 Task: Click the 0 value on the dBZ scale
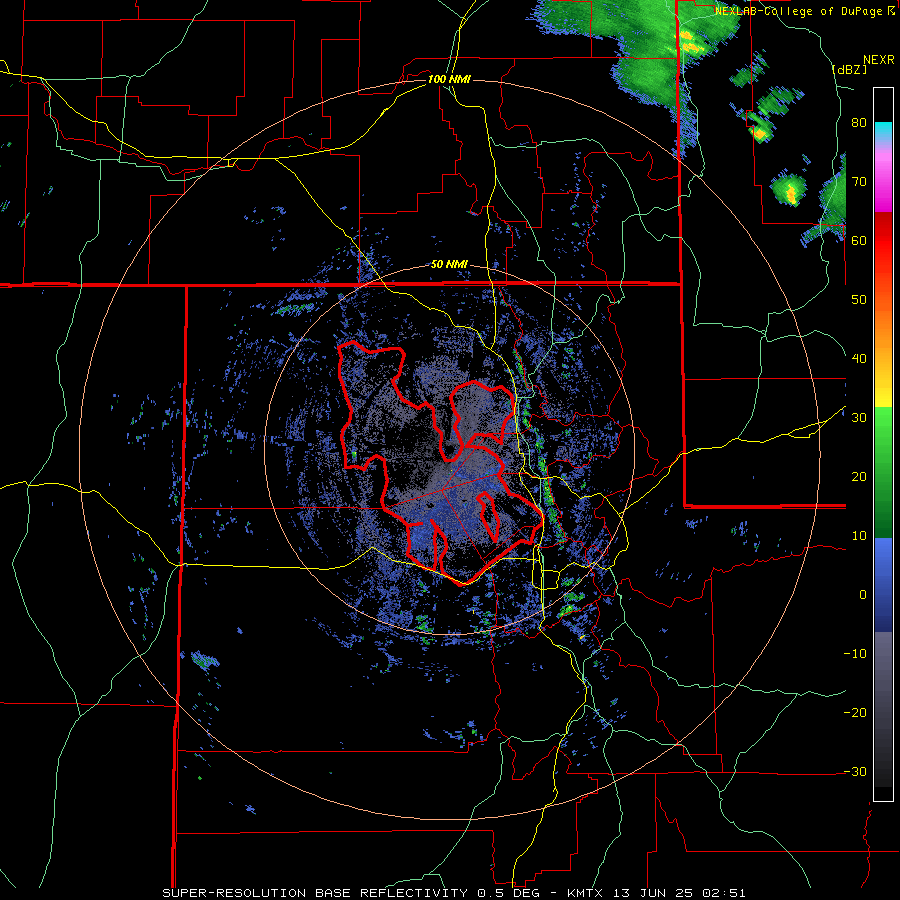click(x=863, y=595)
